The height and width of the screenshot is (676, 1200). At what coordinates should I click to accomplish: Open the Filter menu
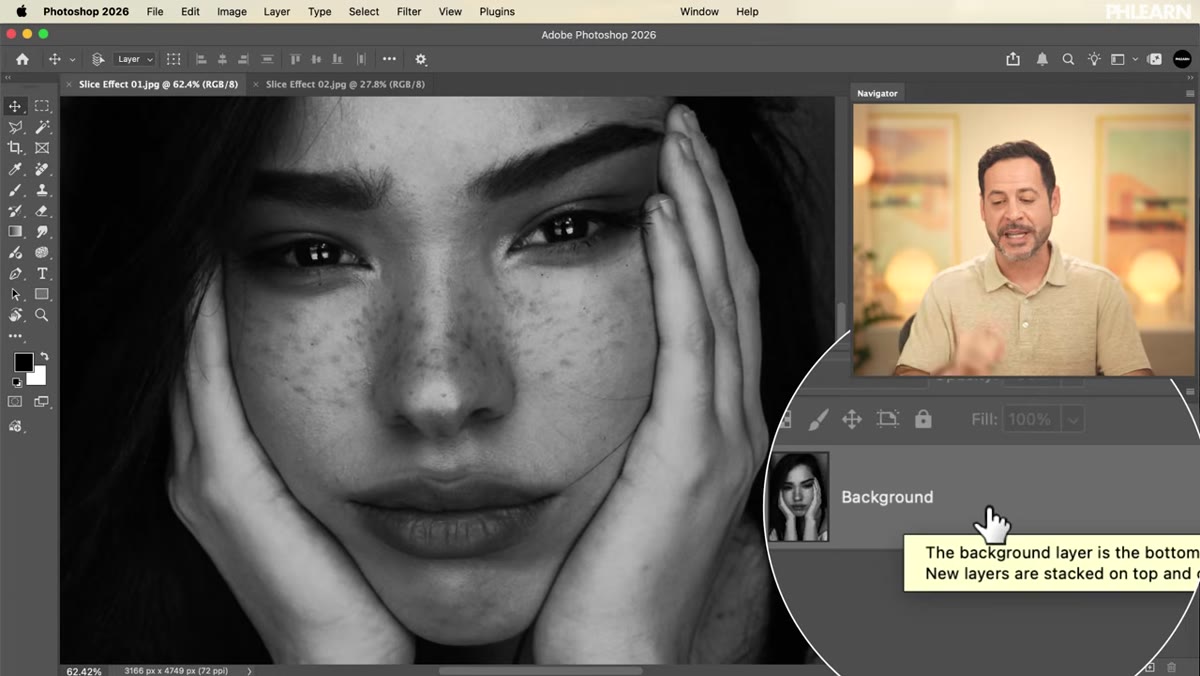coord(409,11)
